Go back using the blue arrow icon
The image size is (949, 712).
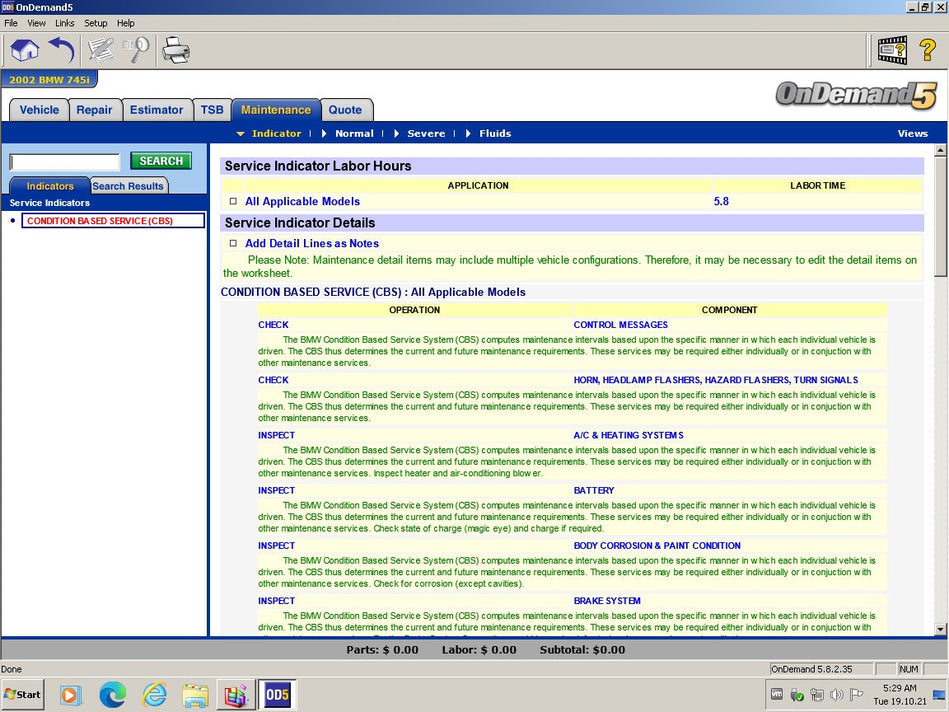[62, 49]
